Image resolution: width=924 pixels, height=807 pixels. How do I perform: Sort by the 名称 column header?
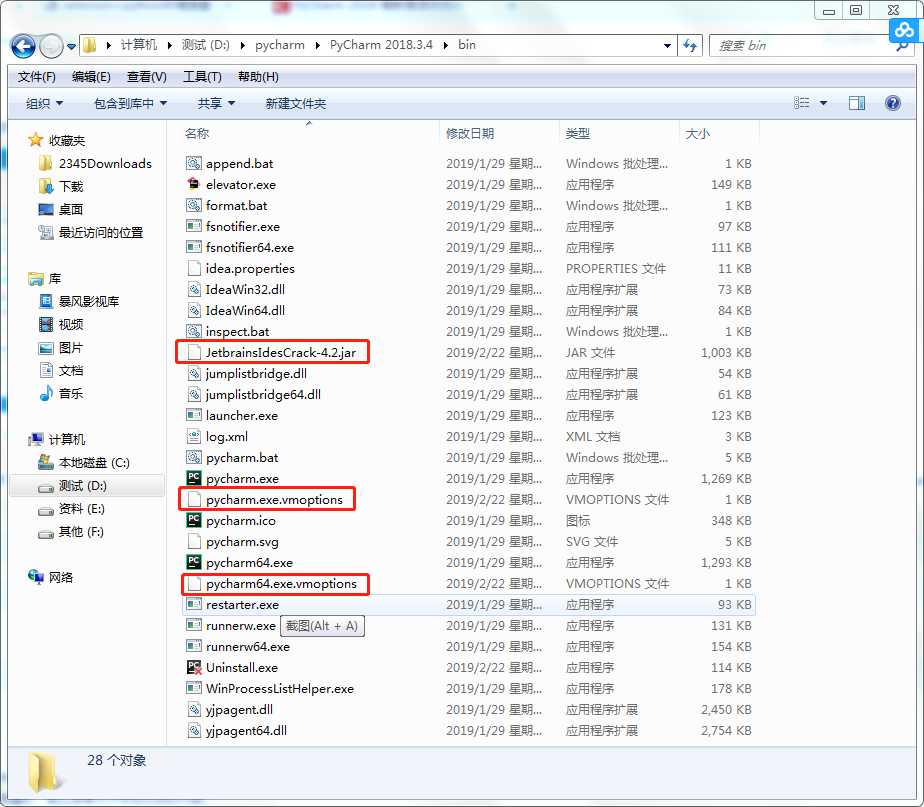coord(197,134)
